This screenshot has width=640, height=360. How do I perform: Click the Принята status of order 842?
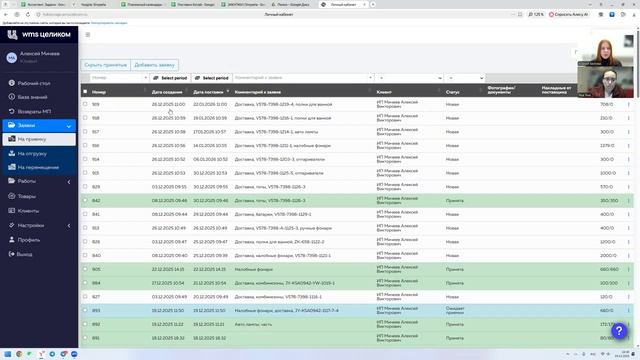pos(454,200)
